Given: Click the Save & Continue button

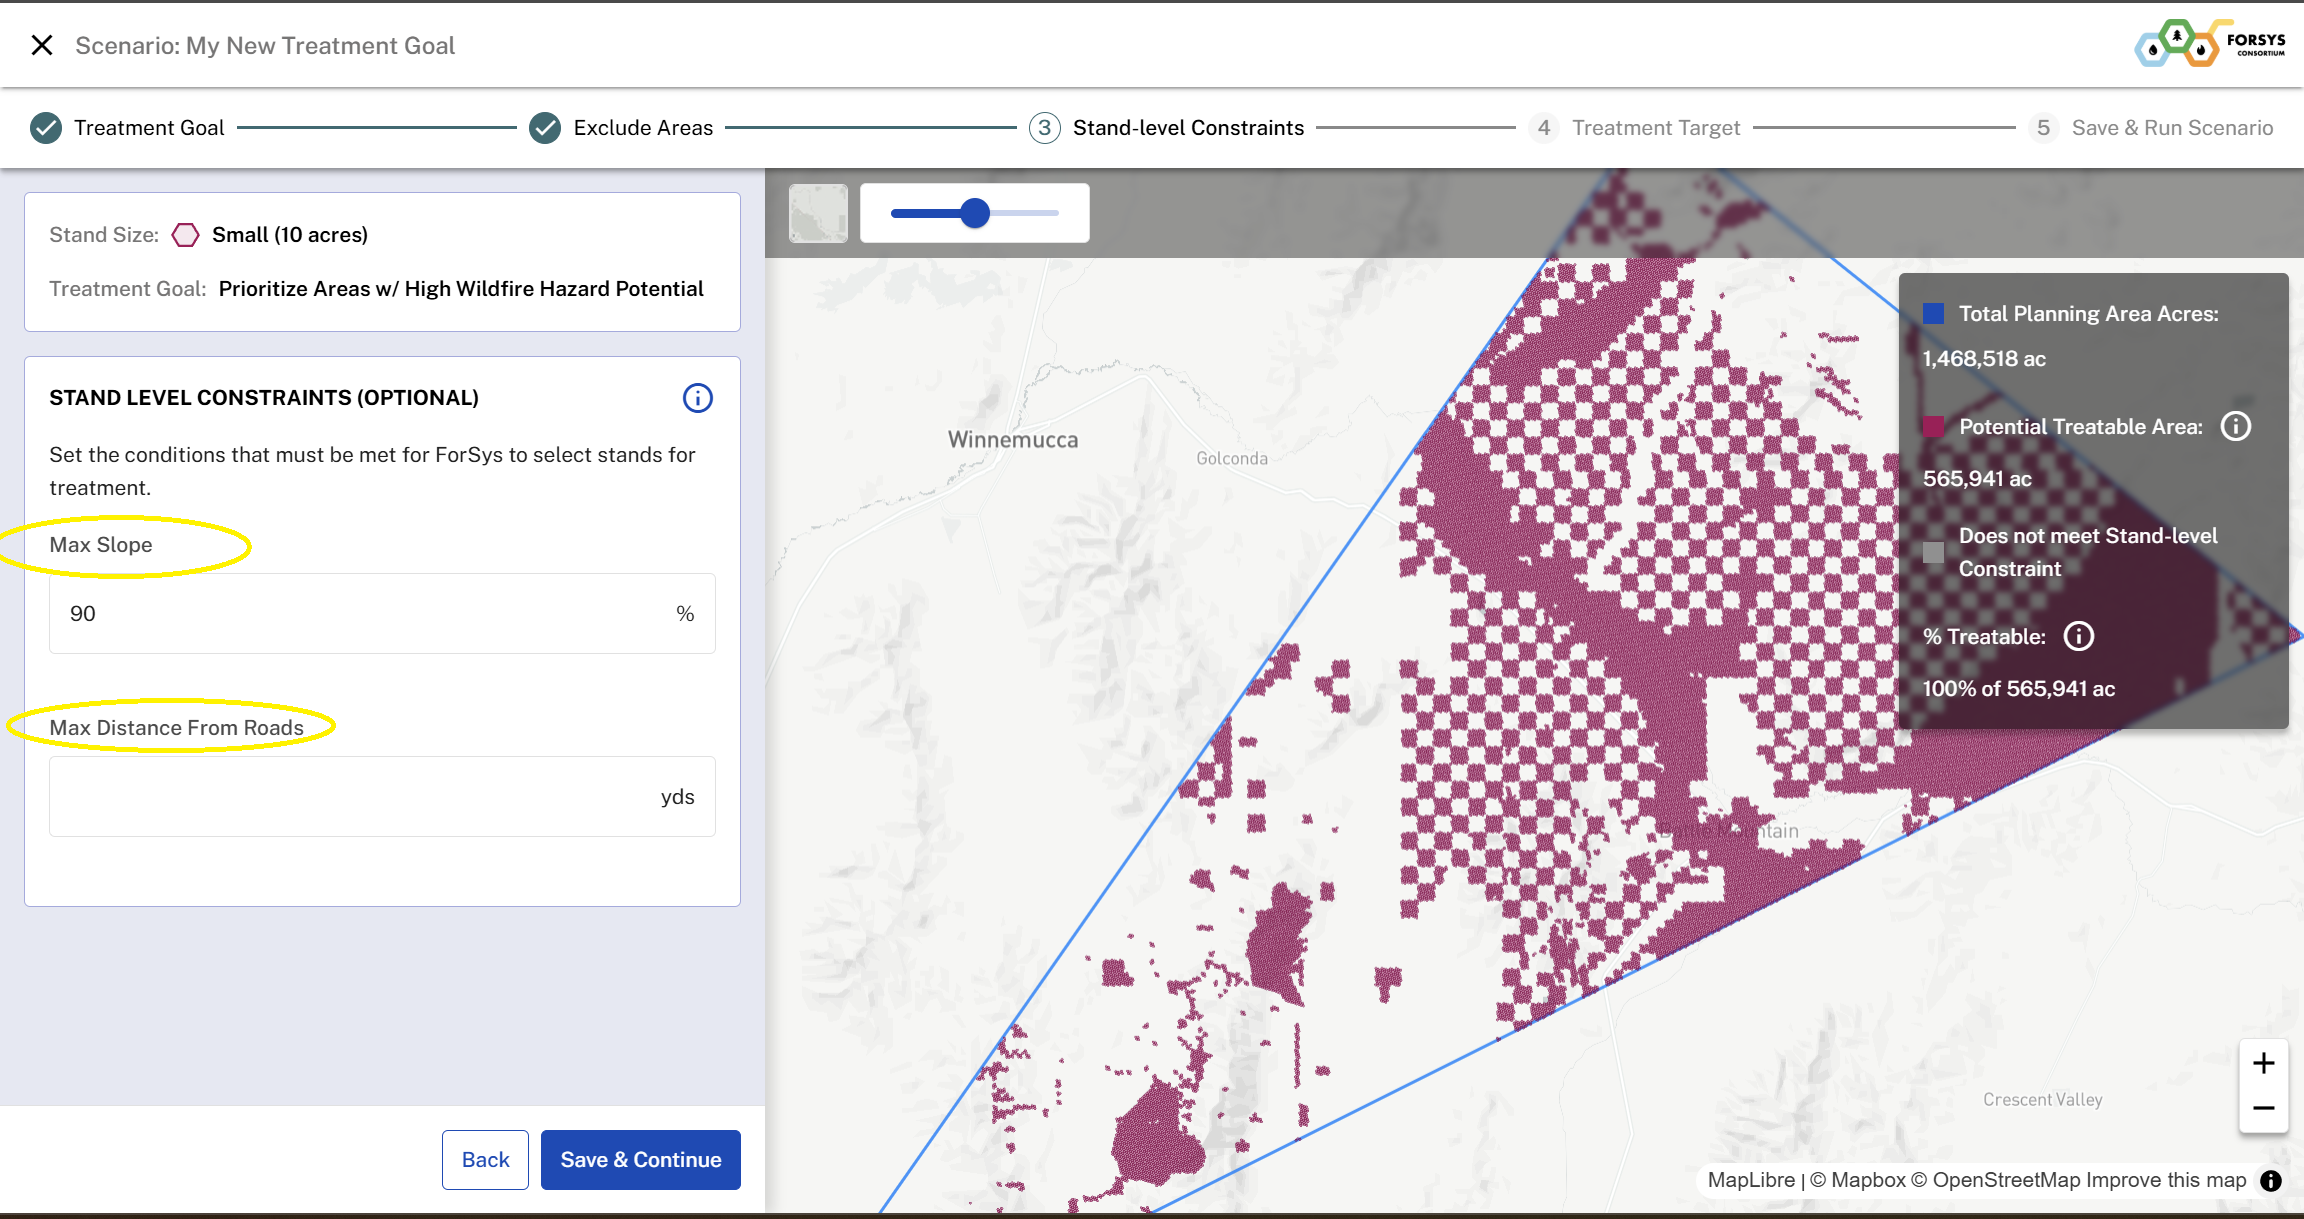Looking at the screenshot, I should [x=640, y=1160].
